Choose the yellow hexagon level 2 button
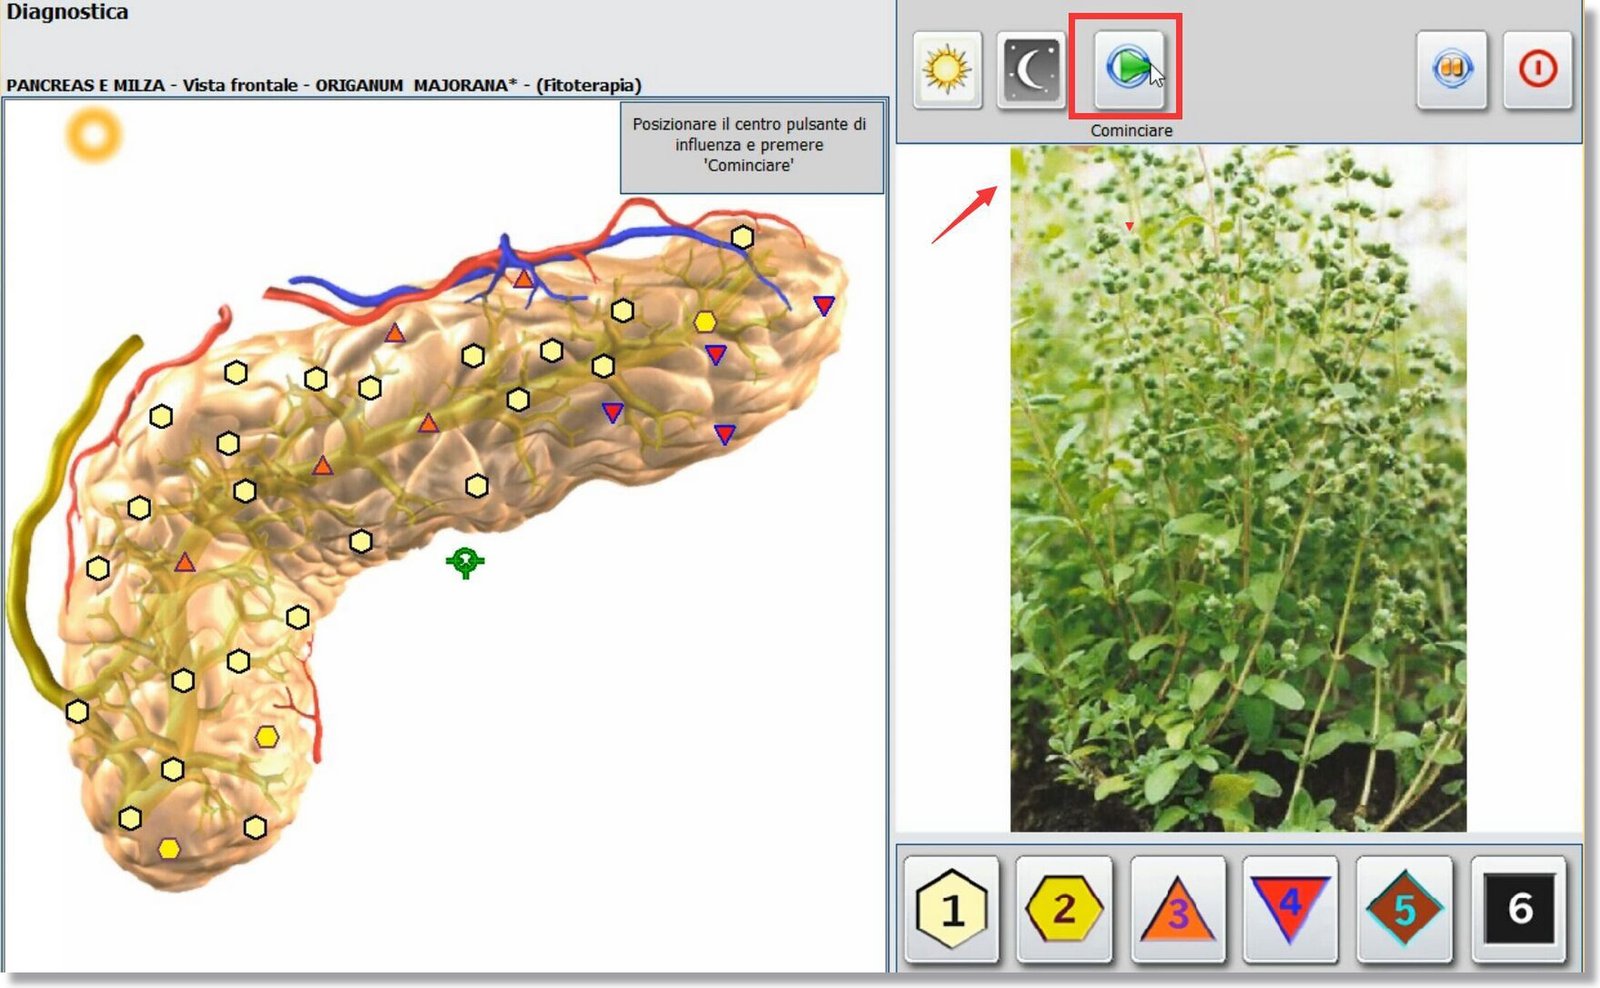Screen dimensions: 1600x988 click(1064, 908)
